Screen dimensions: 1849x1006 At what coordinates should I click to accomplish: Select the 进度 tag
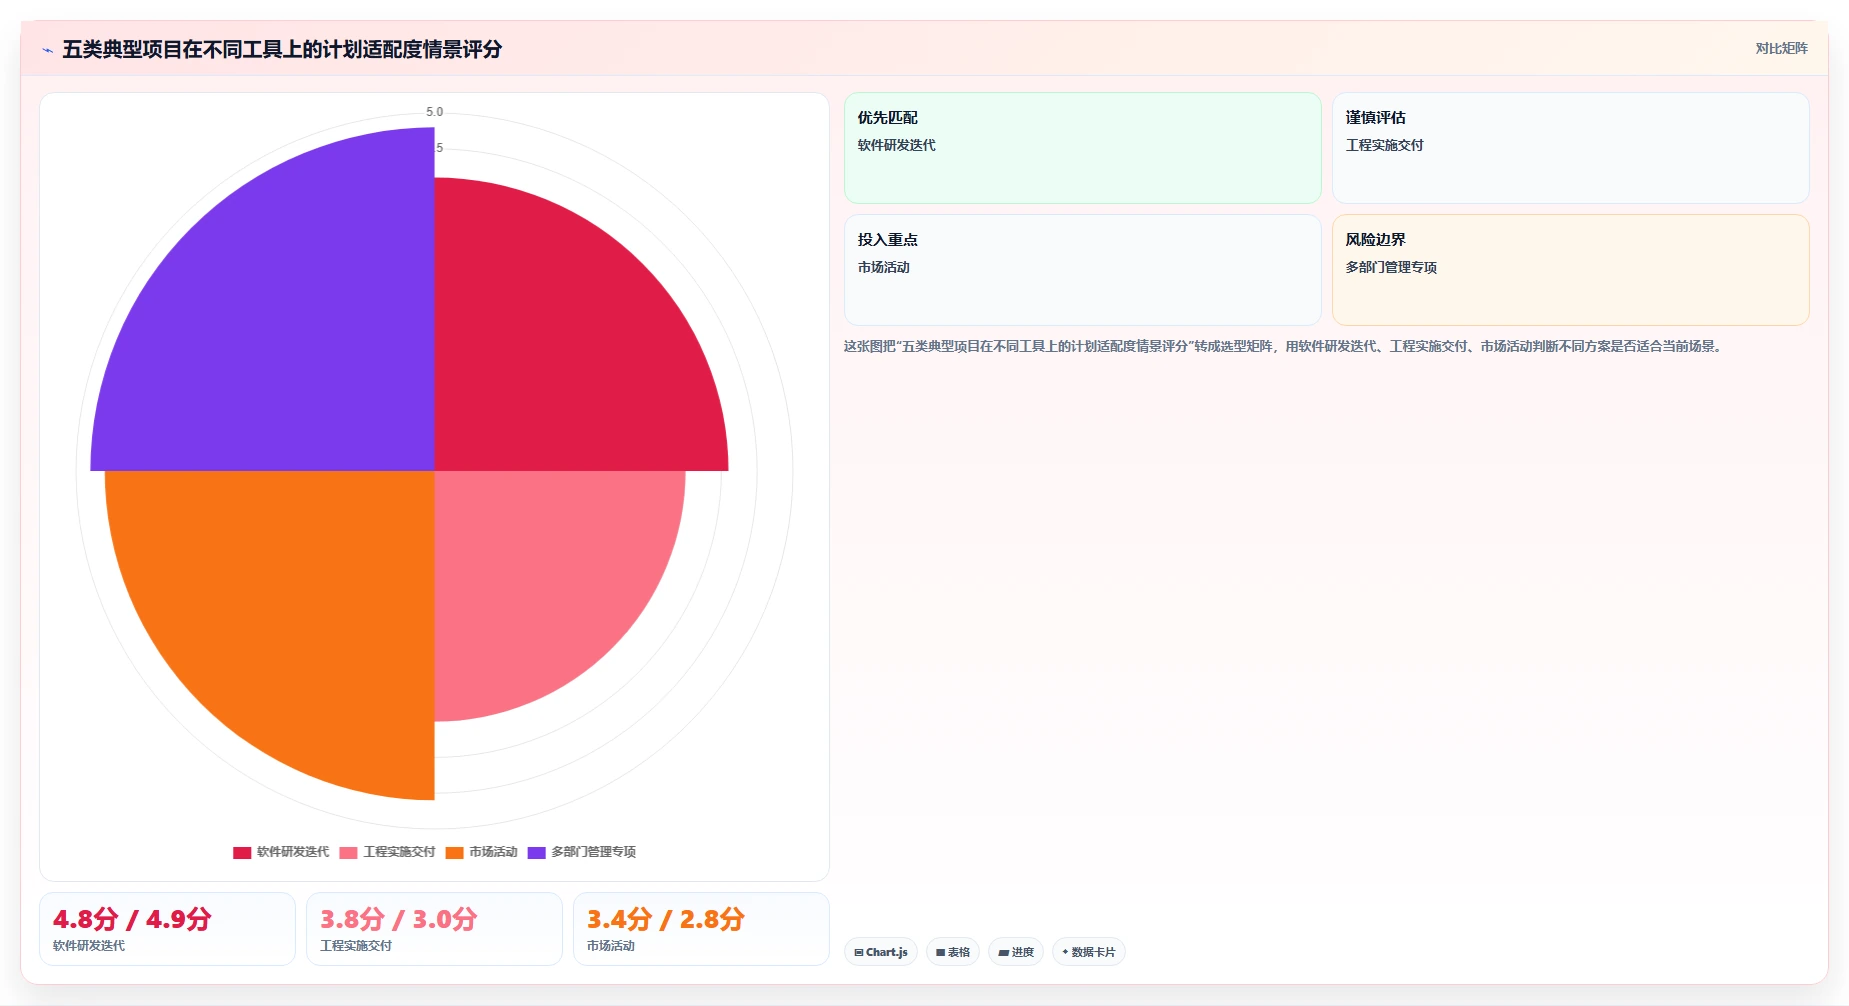point(1015,952)
